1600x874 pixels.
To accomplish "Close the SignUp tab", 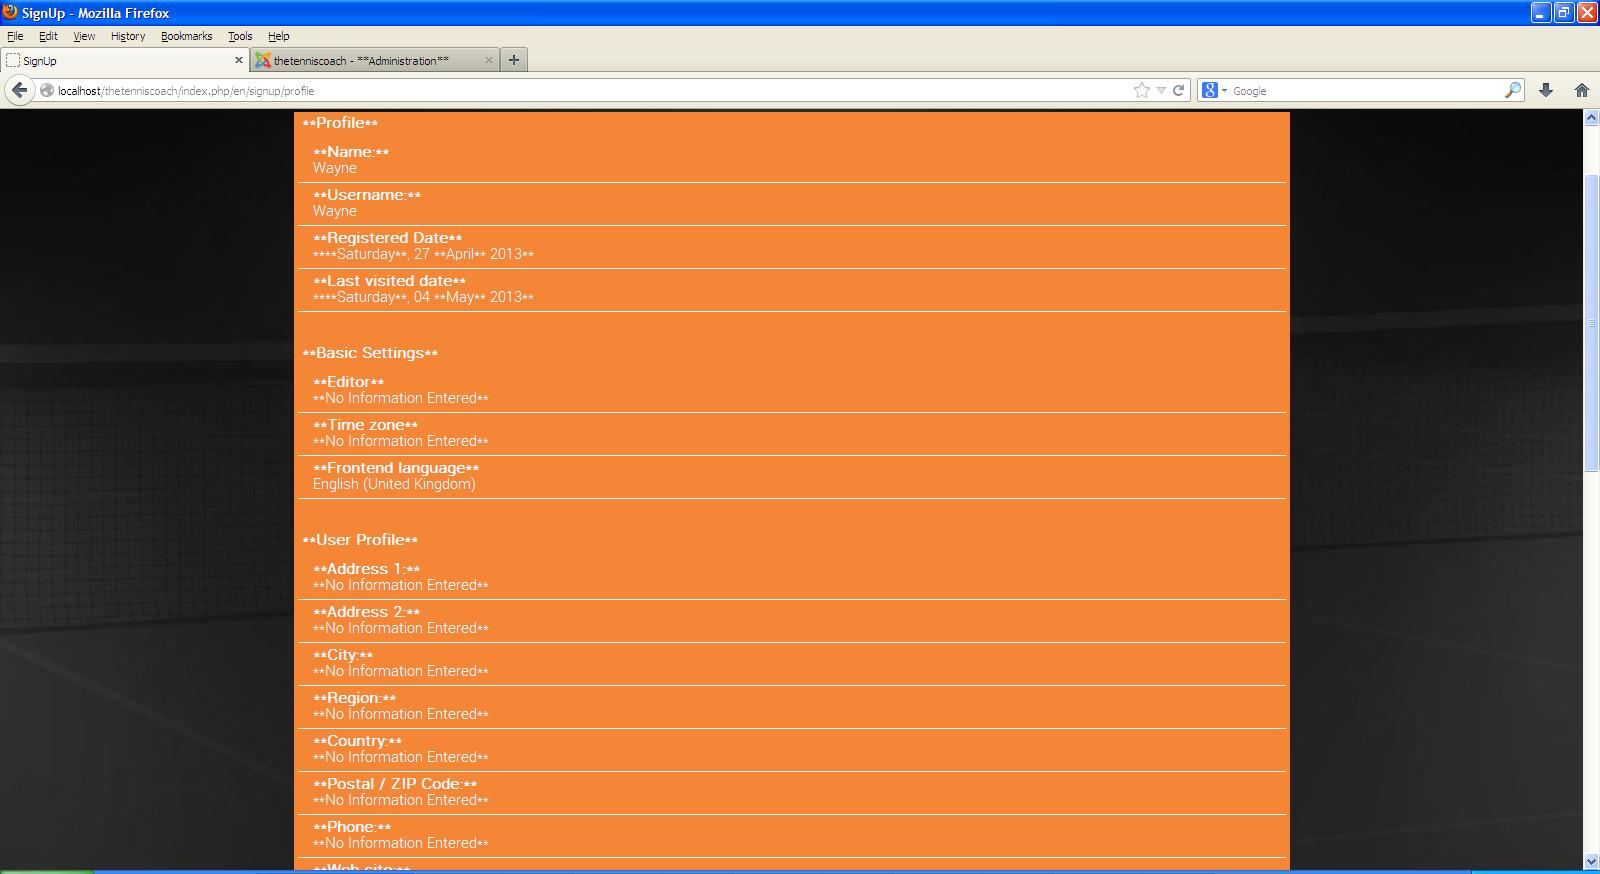I will (x=239, y=60).
